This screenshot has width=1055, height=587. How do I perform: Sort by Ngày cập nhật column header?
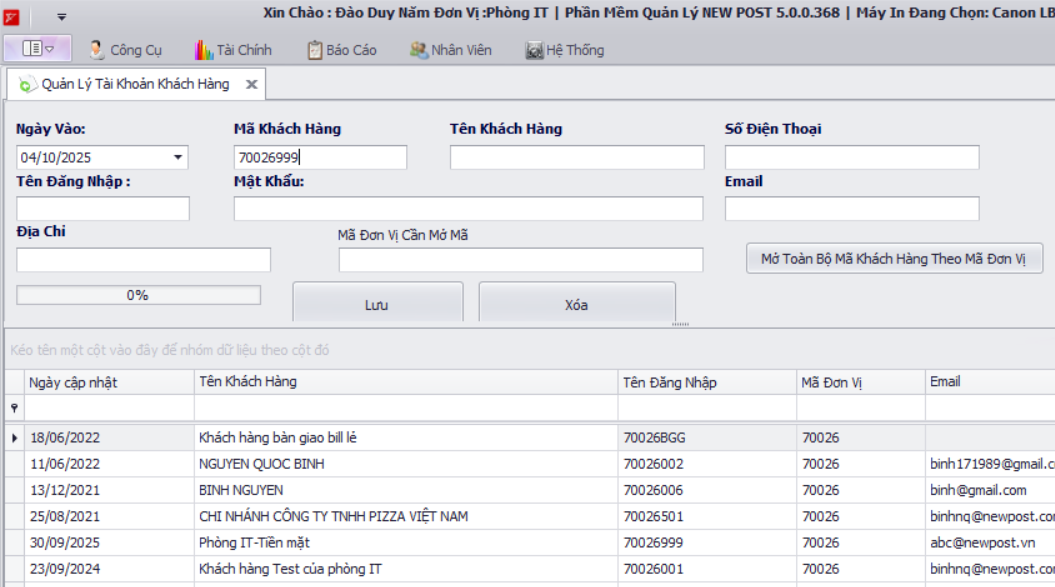pos(110,382)
